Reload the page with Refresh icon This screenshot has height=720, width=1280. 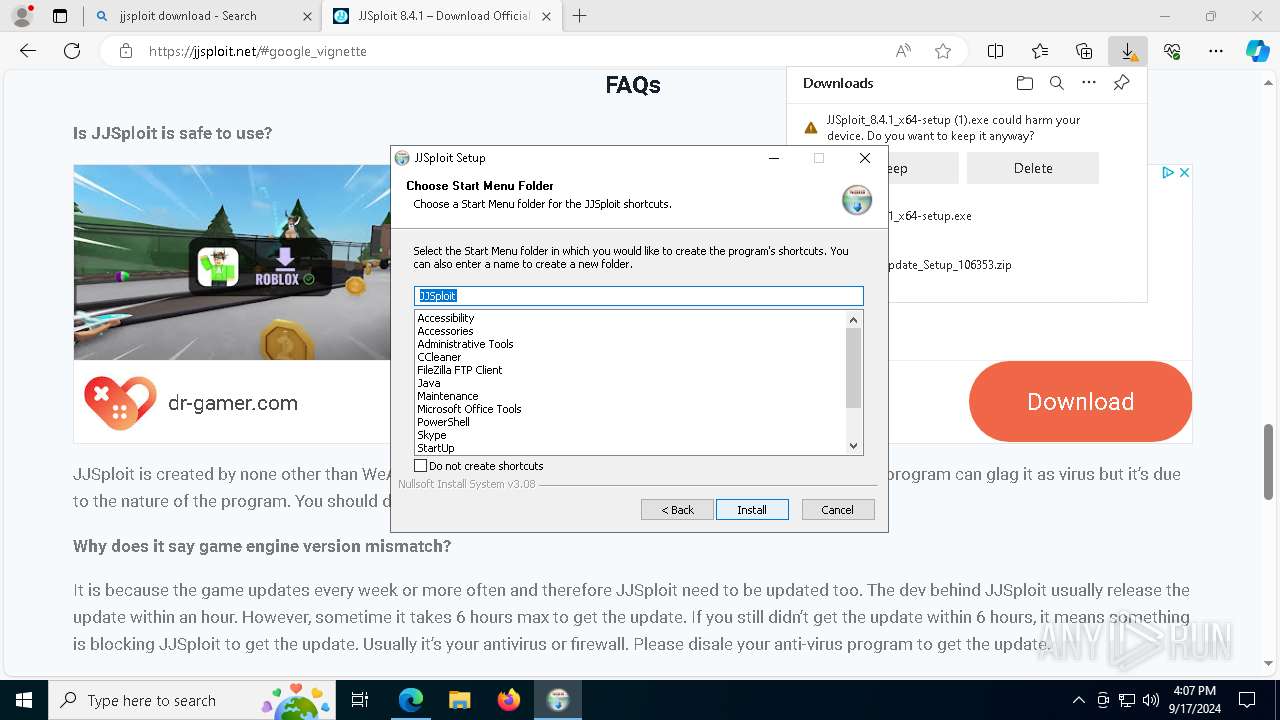click(72, 51)
